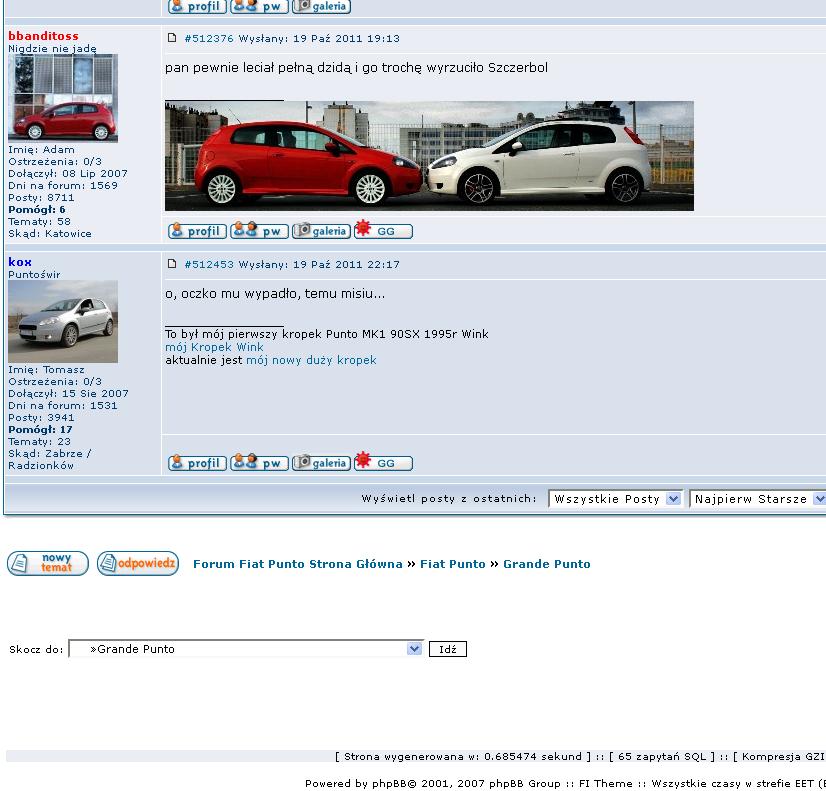Screen dimensions: 826x791
Task: Send private message (pw) to bbanditoss
Action: coord(259,231)
